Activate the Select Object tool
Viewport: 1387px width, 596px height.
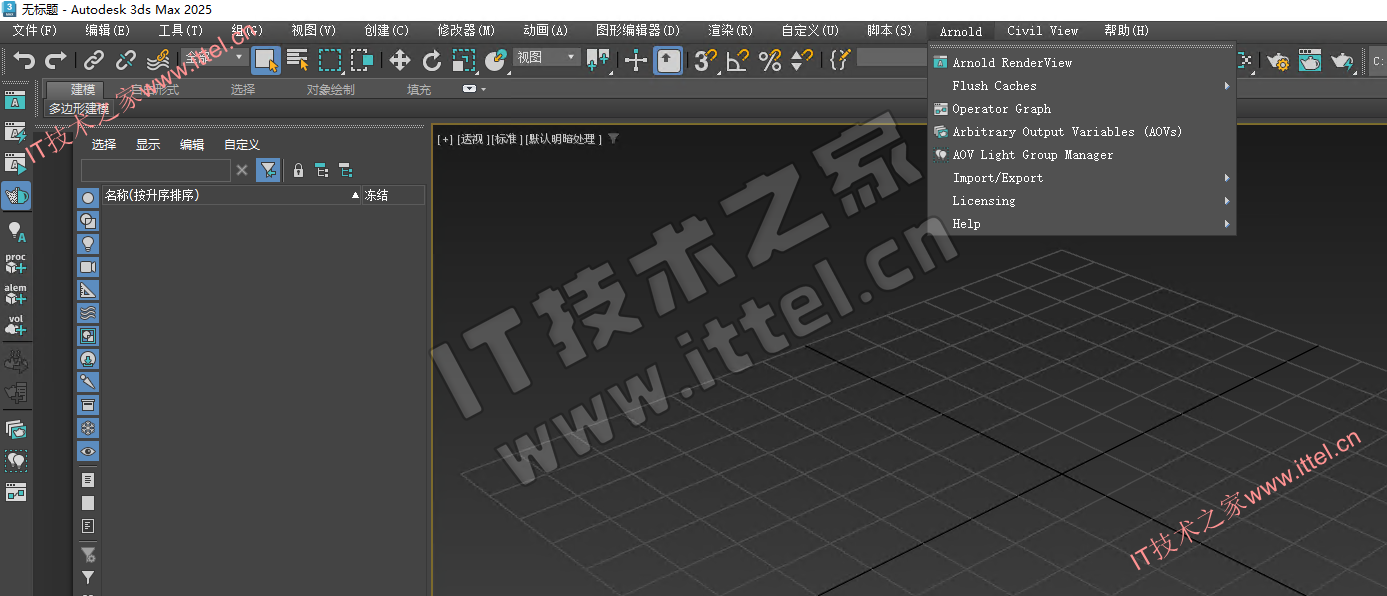(266, 61)
